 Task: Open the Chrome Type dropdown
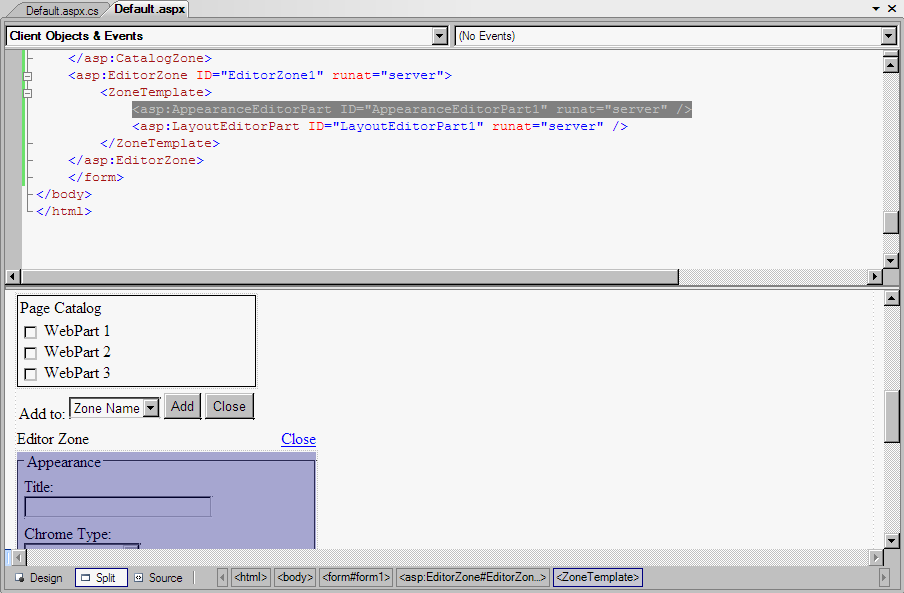click(131, 546)
